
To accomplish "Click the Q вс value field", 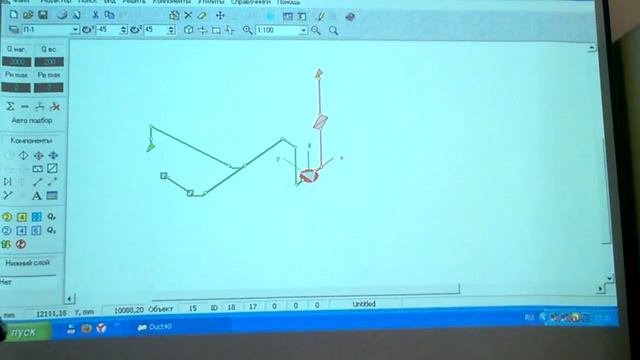I will click(49, 62).
